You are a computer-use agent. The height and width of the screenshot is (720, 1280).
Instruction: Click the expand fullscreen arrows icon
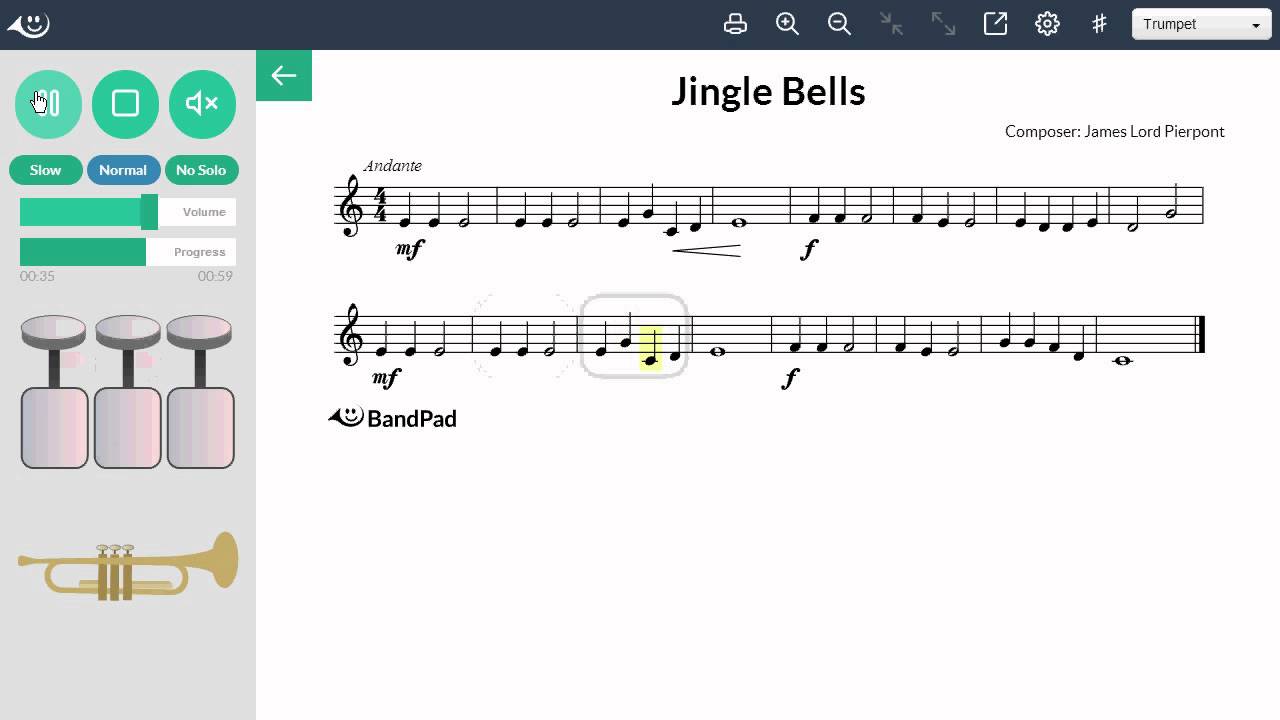943,24
